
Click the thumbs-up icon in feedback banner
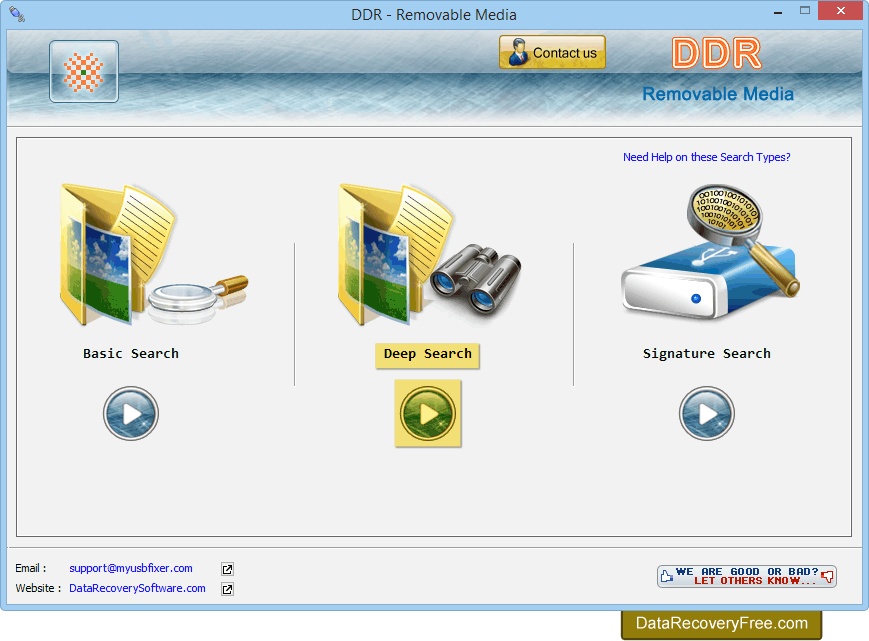coord(667,576)
